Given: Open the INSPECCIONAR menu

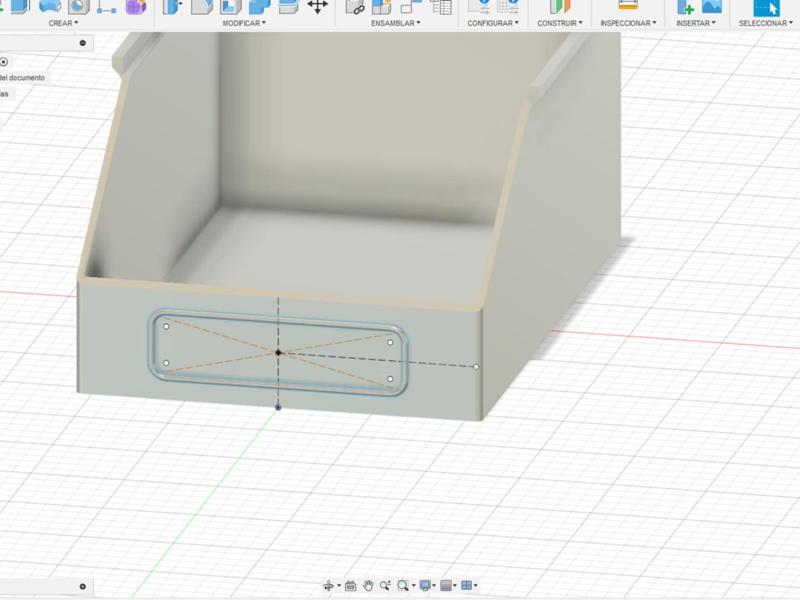Looking at the screenshot, I should tap(628, 23).
